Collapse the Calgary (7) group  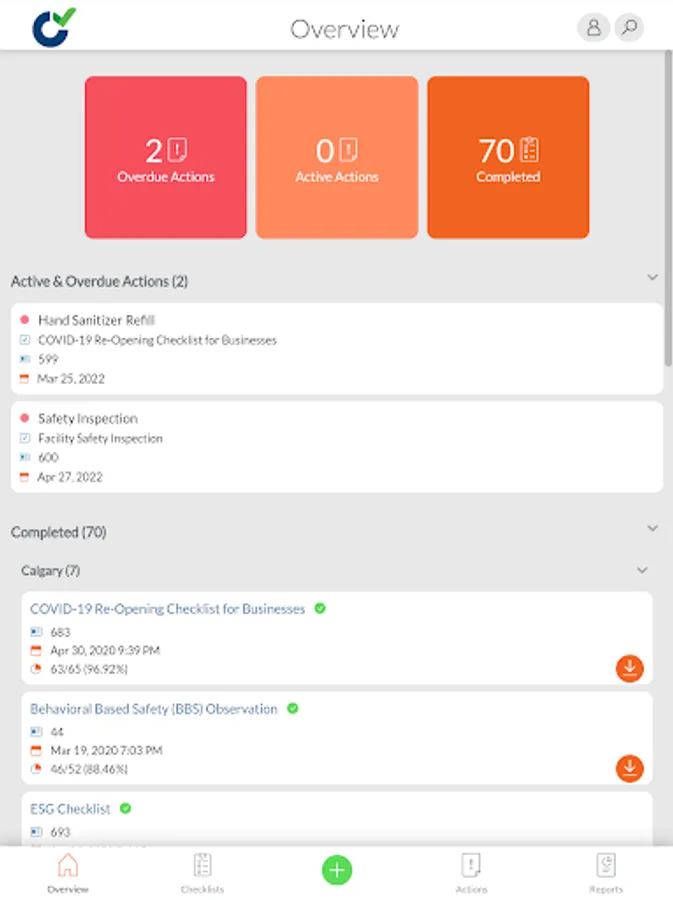tap(642, 570)
